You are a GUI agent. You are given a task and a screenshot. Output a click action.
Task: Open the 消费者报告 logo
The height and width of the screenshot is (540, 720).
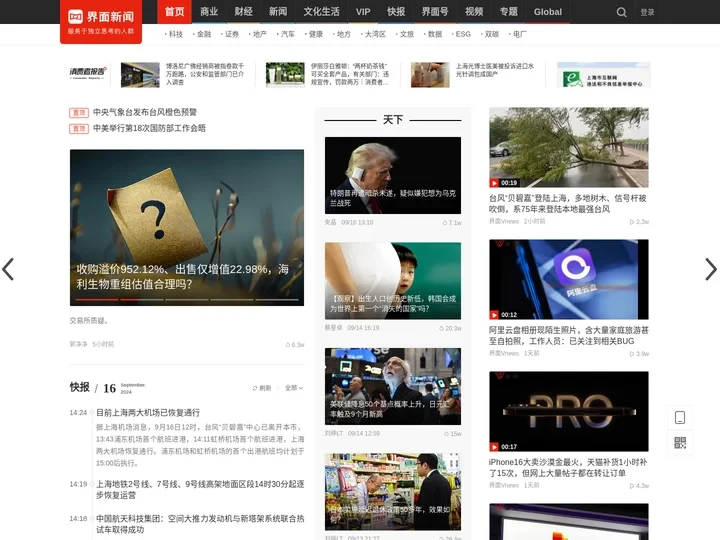pyautogui.click(x=88, y=73)
